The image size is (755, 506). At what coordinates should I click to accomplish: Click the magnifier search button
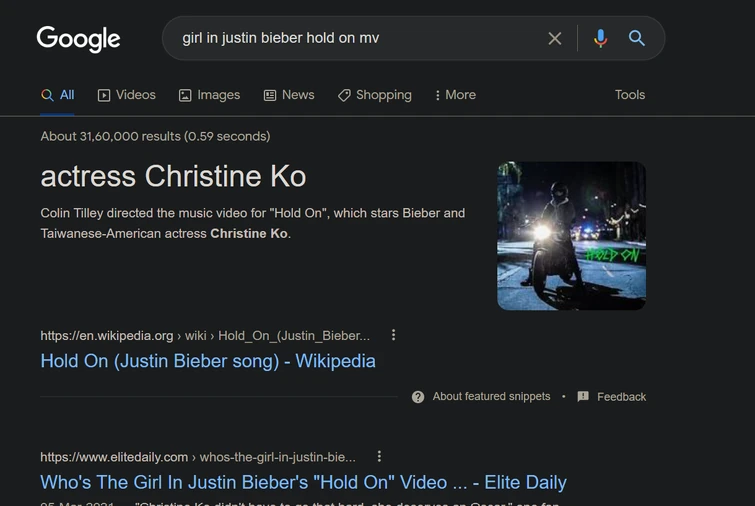click(637, 38)
